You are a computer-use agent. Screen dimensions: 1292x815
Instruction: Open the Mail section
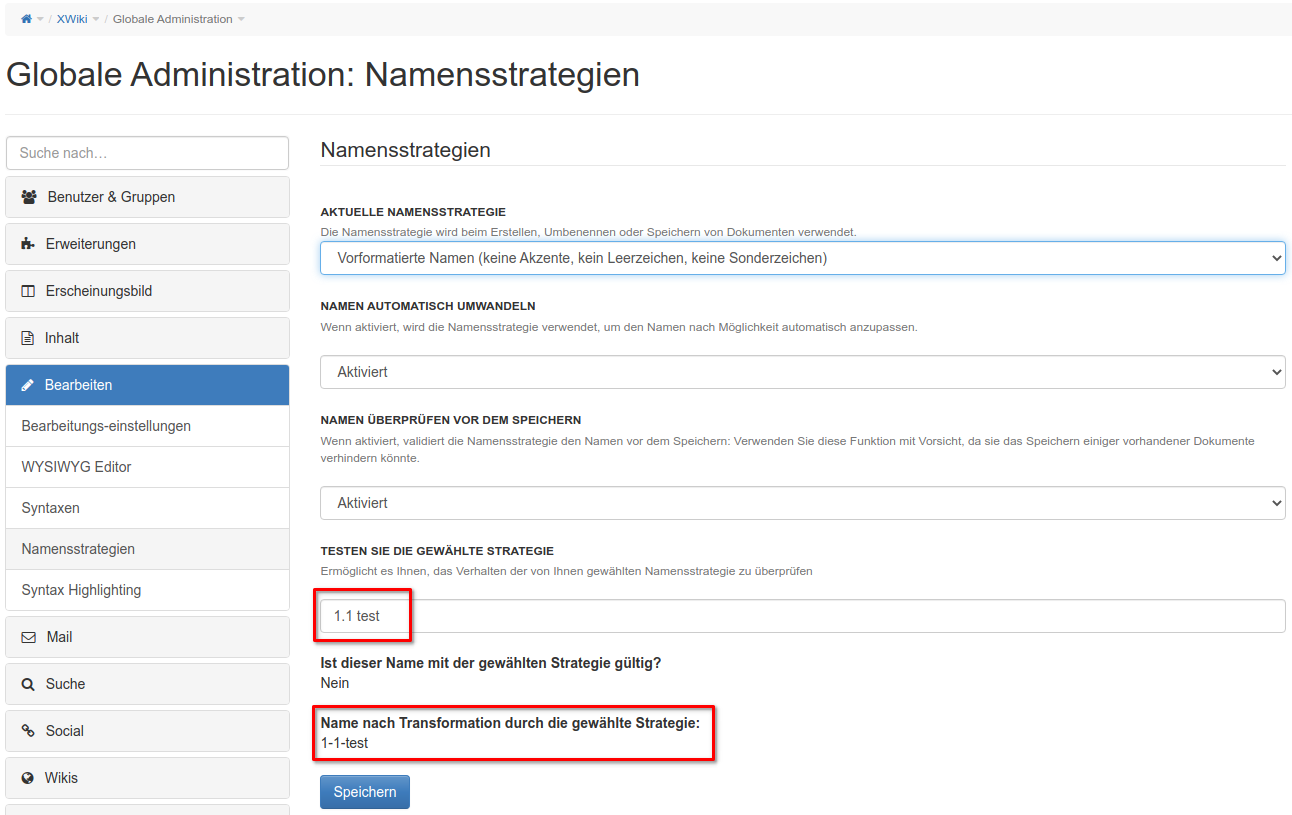click(147, 637)
